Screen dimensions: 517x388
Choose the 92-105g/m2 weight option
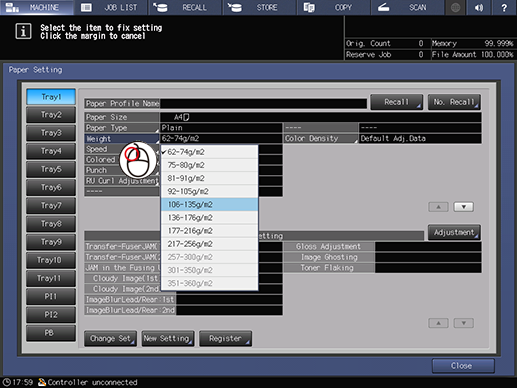pos(209,191)
